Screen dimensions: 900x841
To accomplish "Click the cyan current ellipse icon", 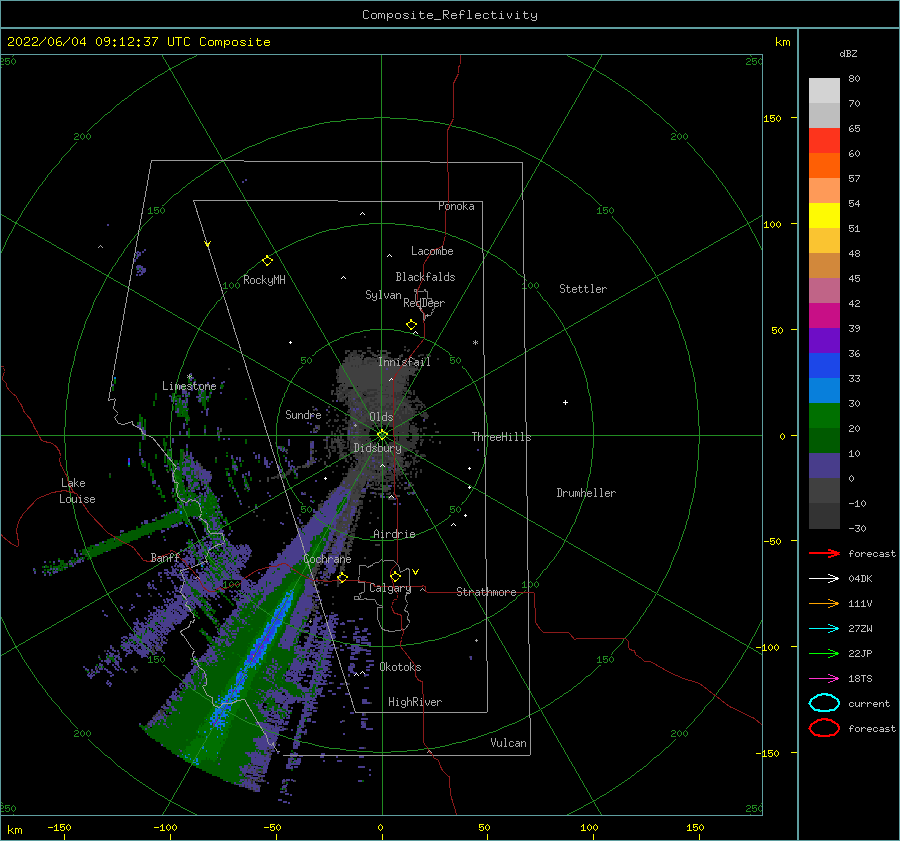I will coord(824,703).
